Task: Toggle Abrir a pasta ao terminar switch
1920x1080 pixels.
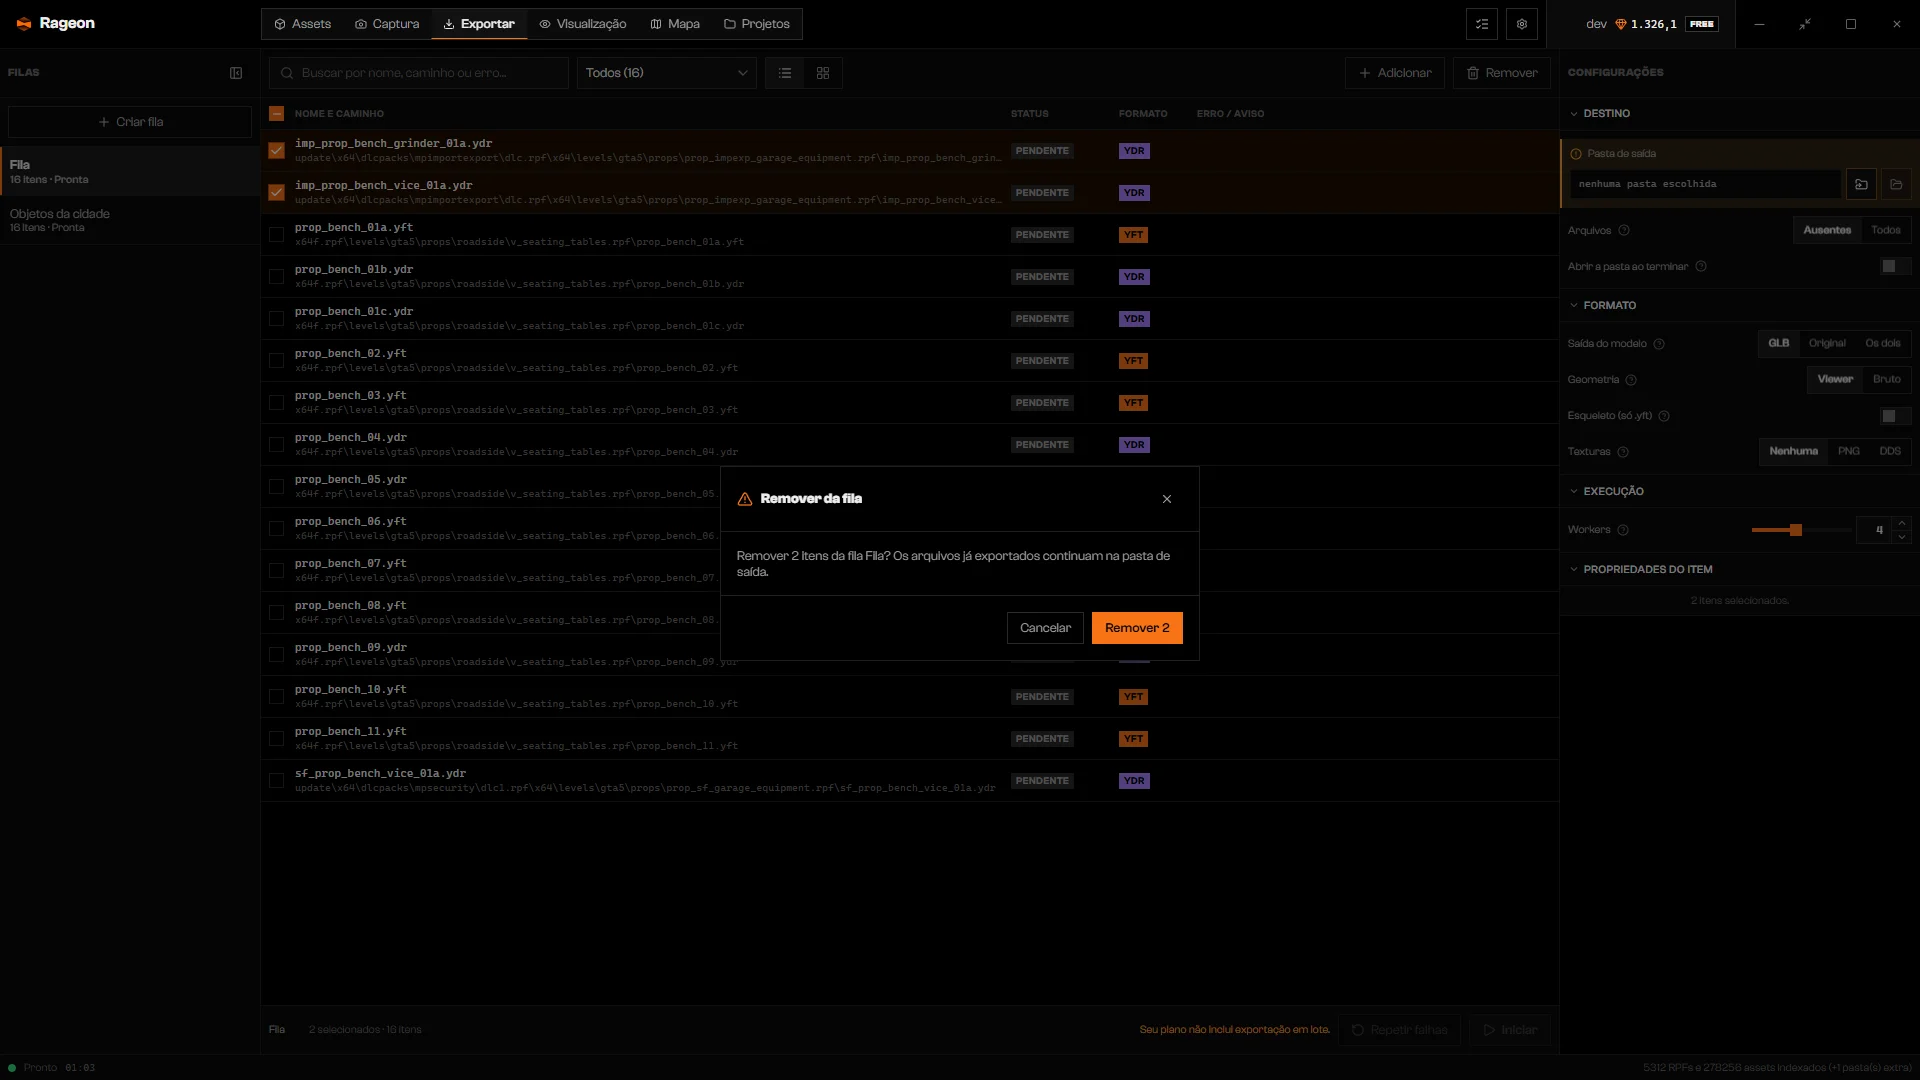Action: click(x=1895, y=266)
